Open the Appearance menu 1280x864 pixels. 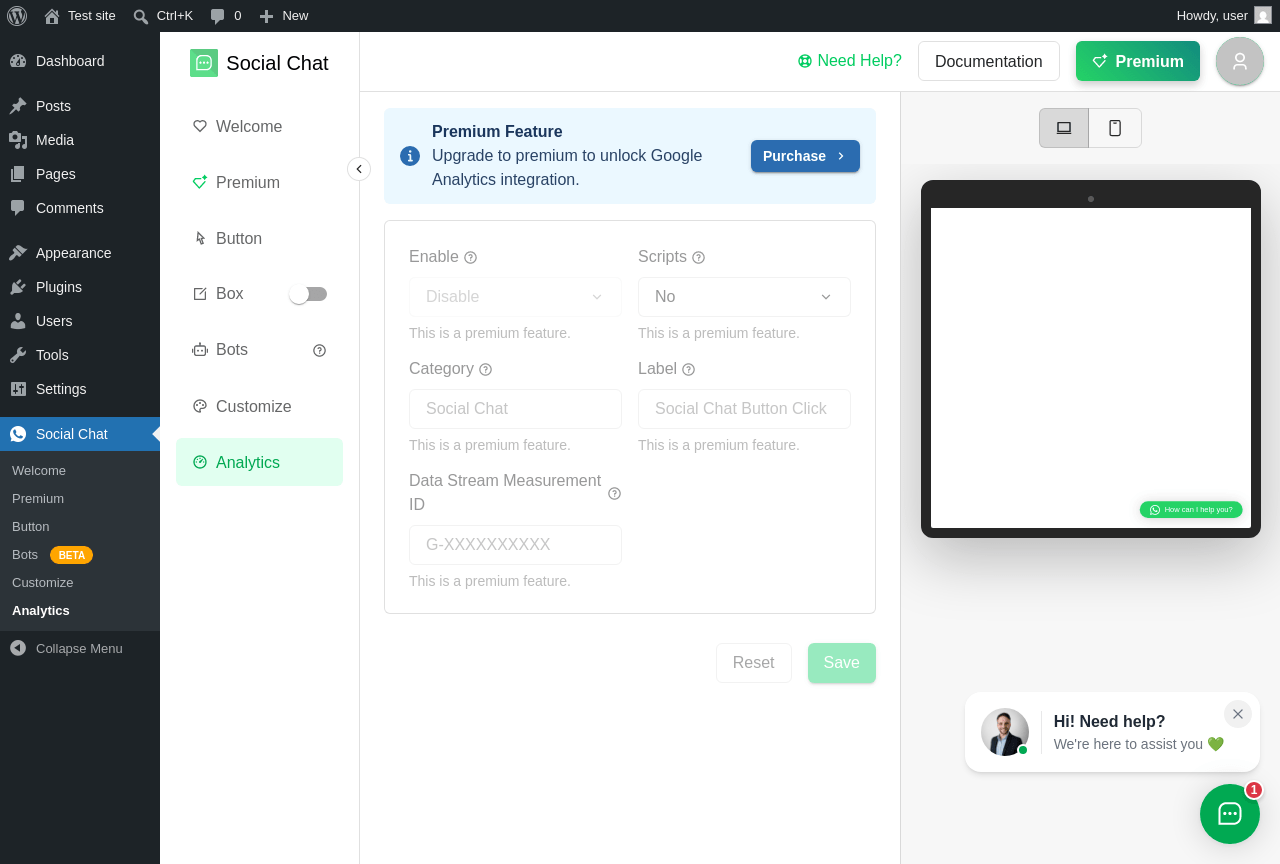80,253
